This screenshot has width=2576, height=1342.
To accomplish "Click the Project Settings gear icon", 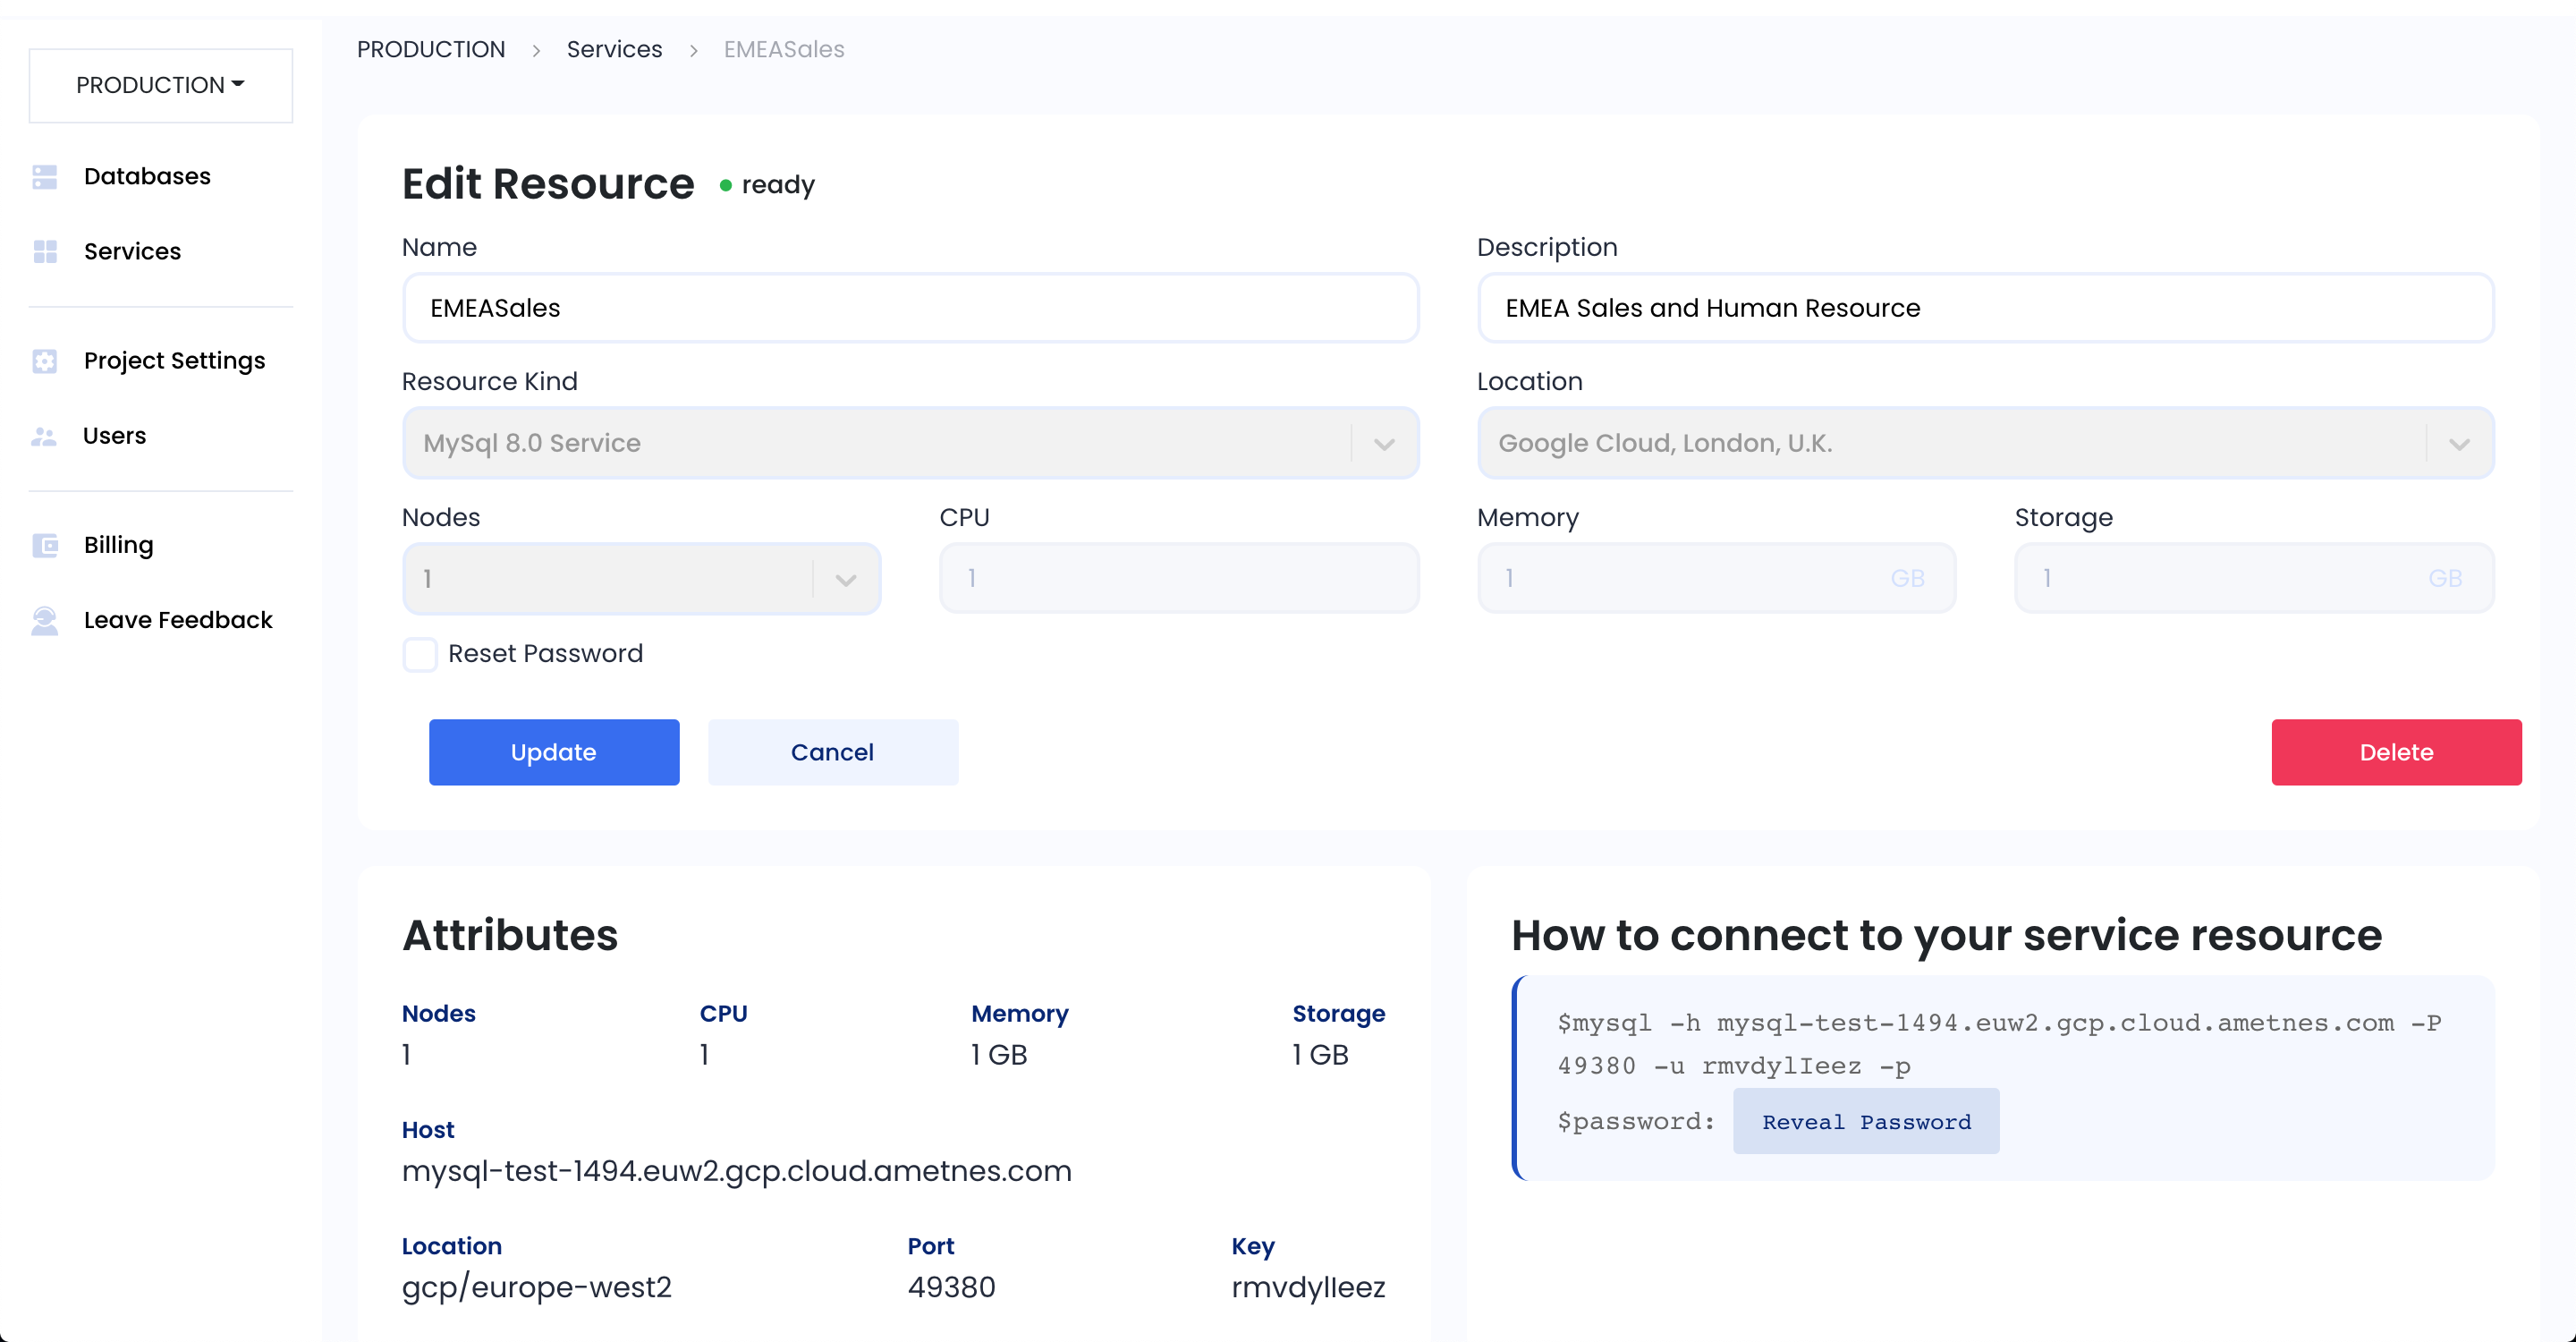I will (45, 360).
